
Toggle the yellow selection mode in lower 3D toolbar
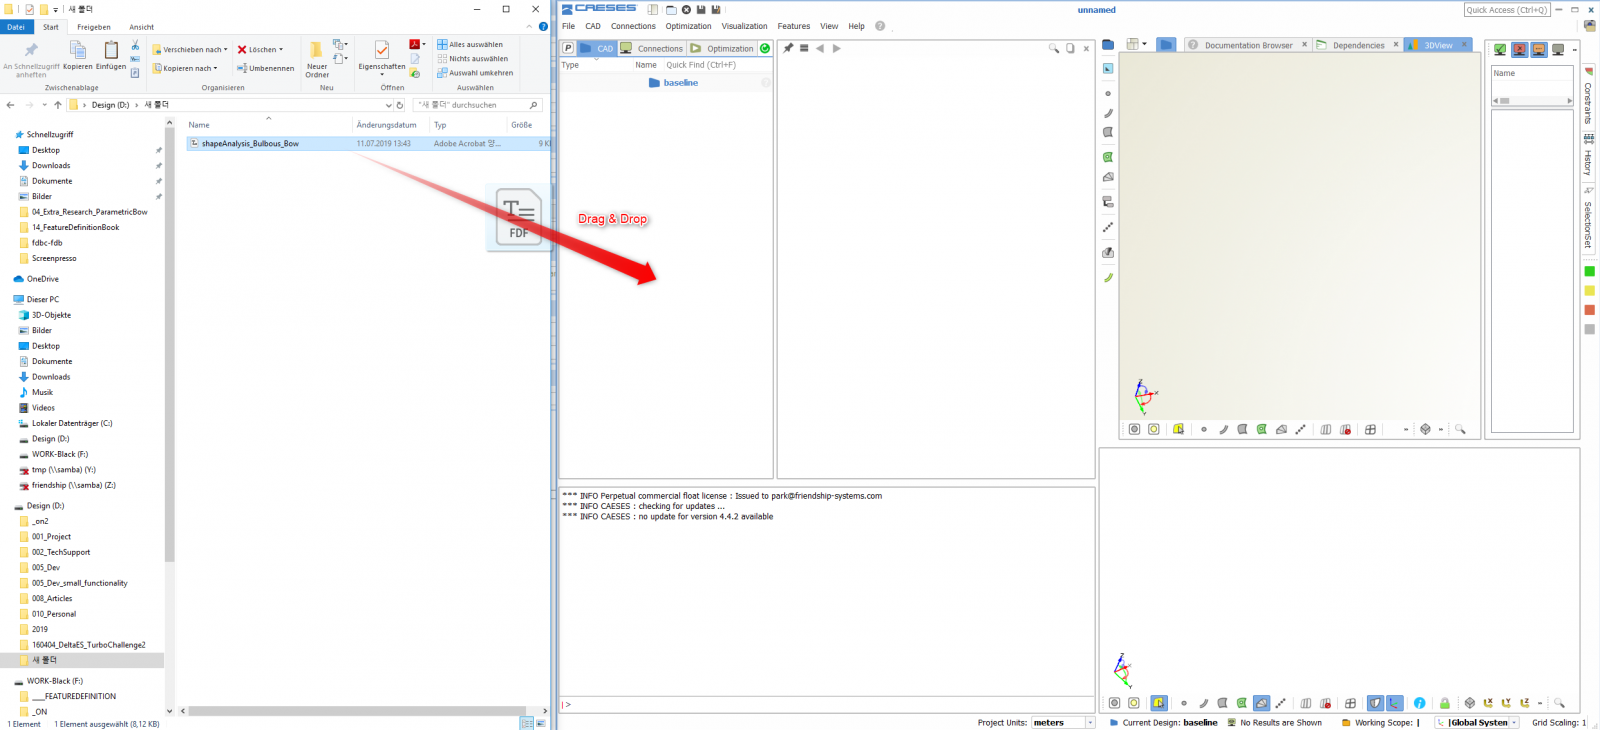tap(1159, 703)
